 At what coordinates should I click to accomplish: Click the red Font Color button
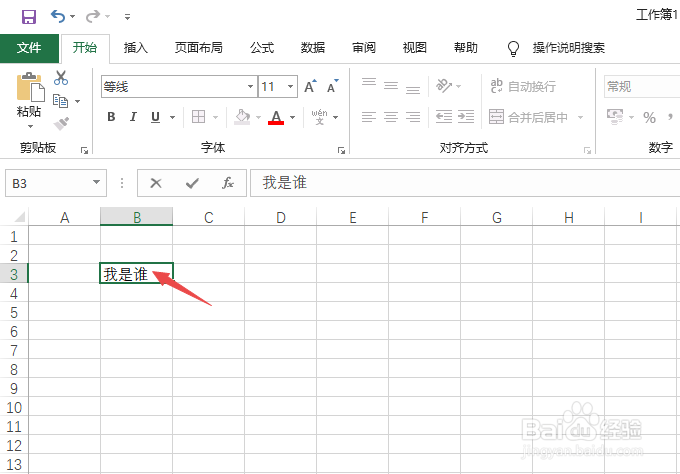coord(276,117)
